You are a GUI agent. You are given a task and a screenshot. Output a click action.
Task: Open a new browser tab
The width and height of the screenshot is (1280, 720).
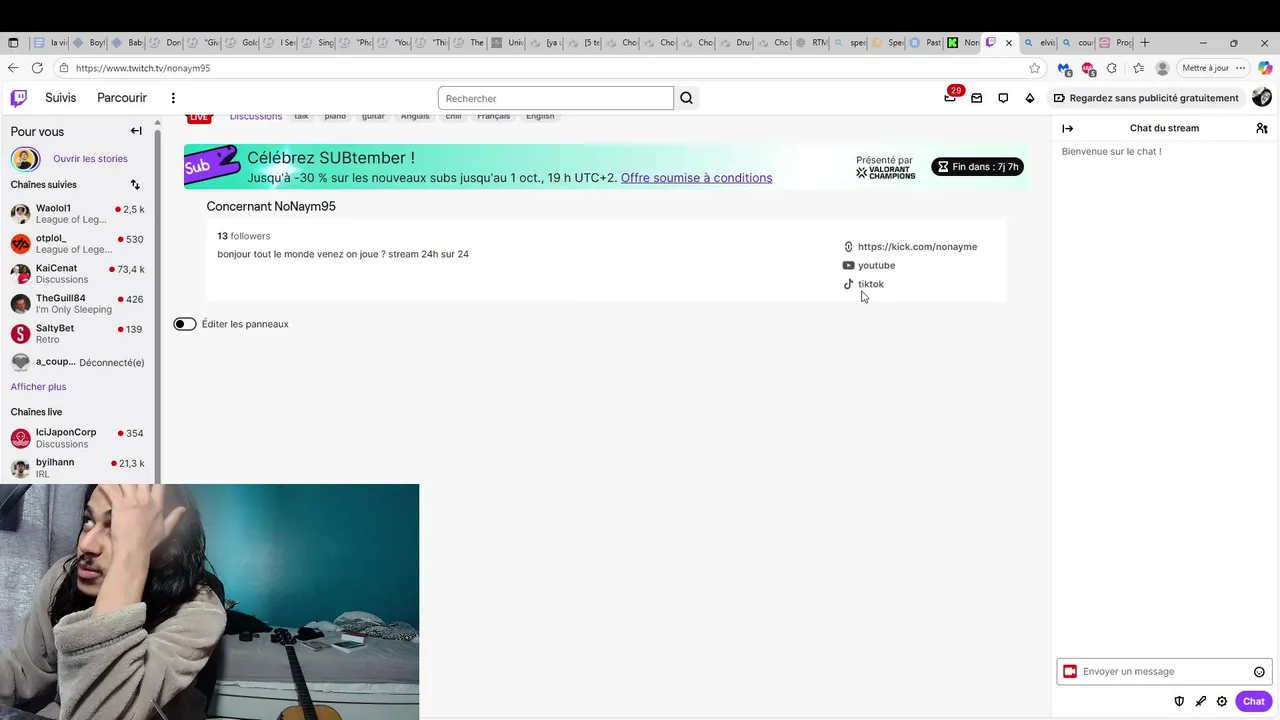(x=1145, y=43)
